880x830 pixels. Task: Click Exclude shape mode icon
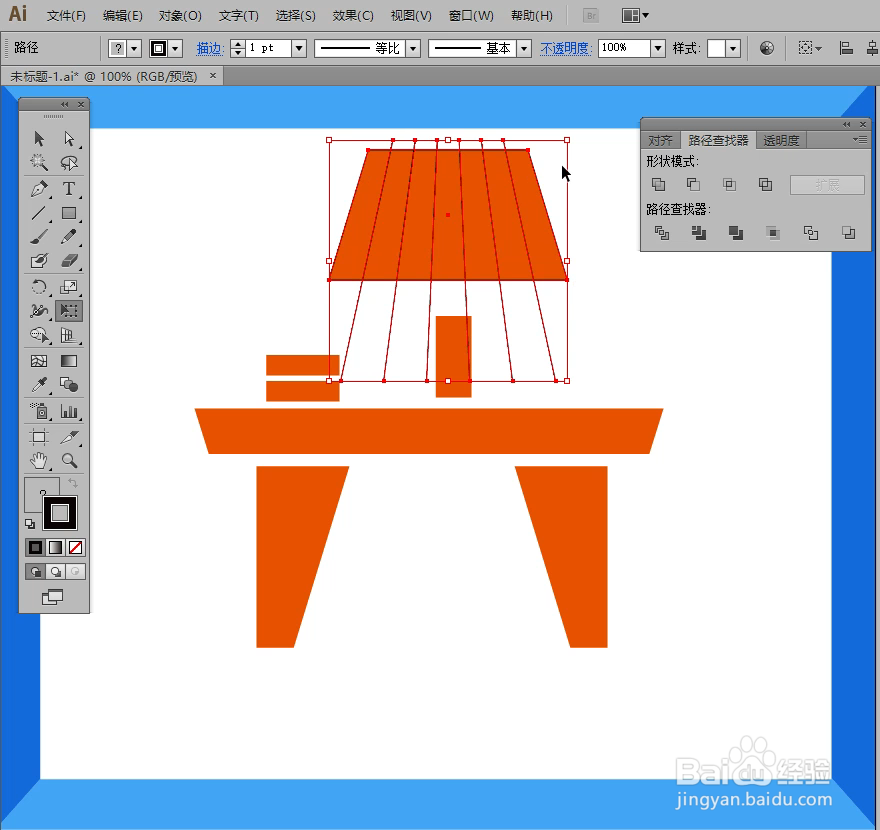pyautogui.click(x=765, y=184)
